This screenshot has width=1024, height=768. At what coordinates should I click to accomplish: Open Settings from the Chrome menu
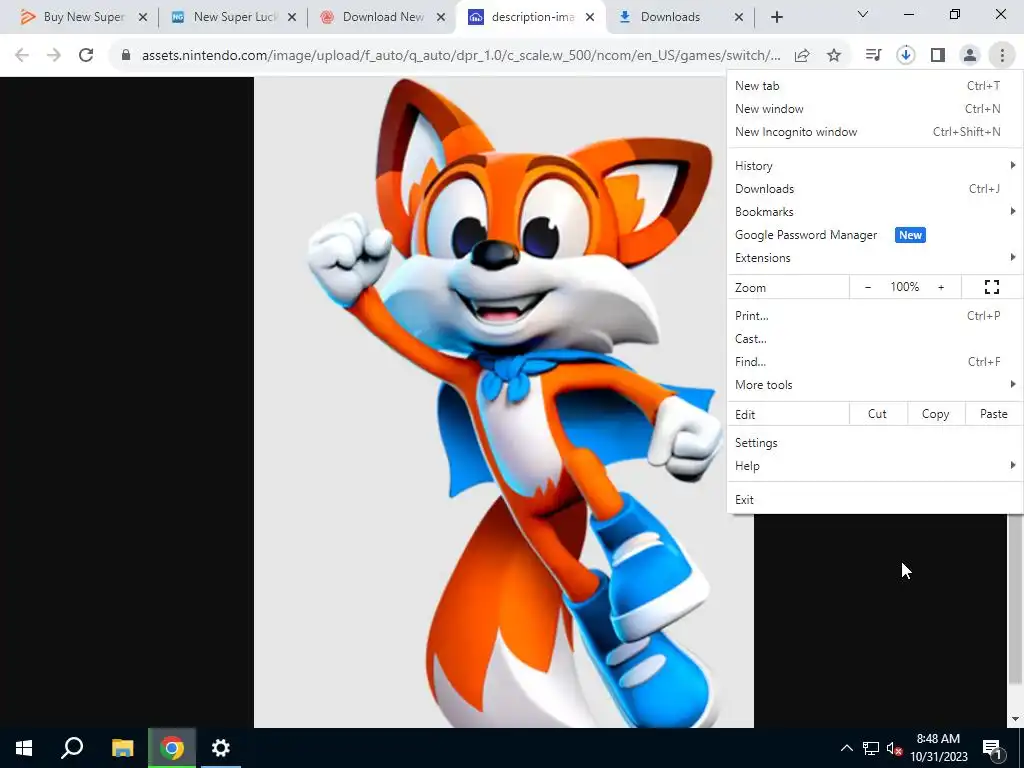tap(874, 443)
